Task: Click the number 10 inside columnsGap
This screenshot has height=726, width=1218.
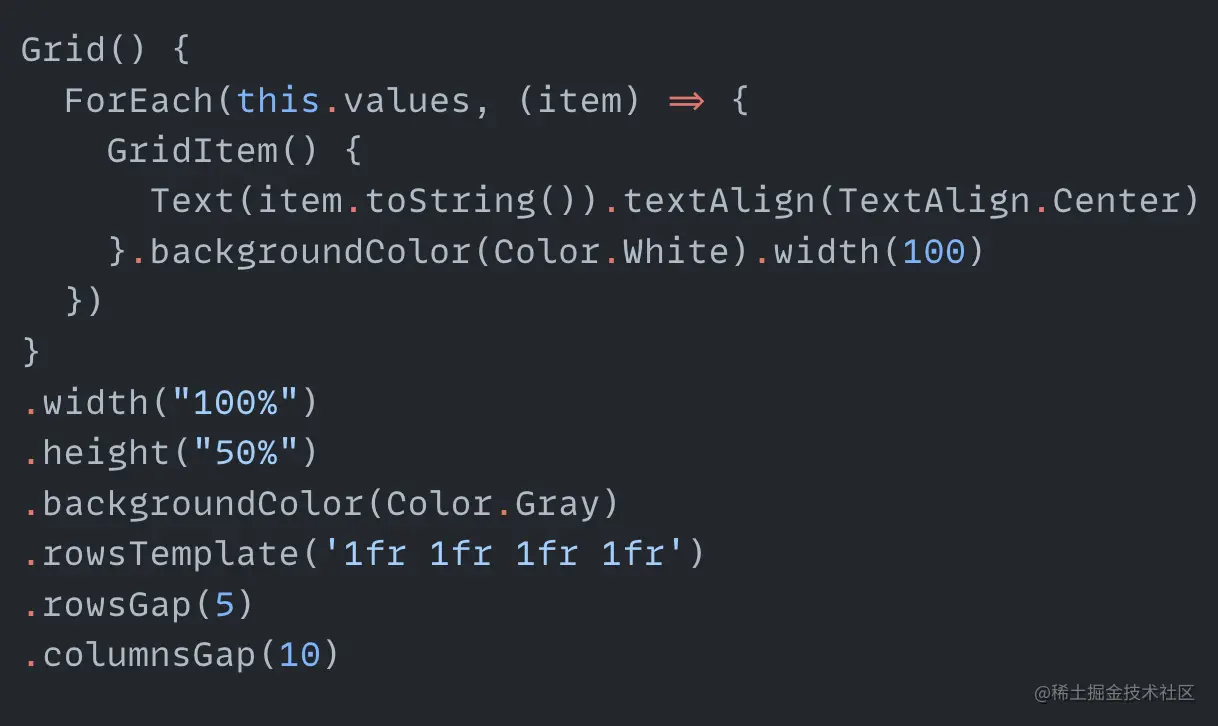Action: click(x=300, y=654)
